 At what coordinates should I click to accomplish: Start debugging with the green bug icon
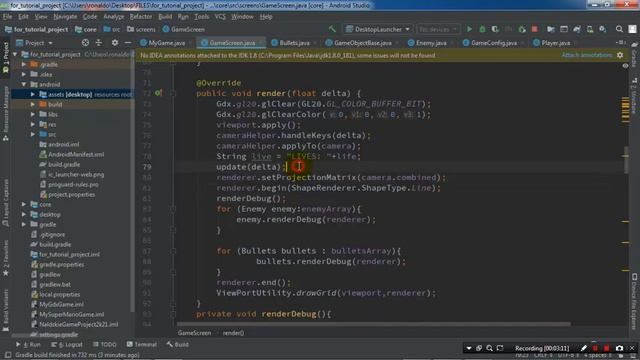482,29
